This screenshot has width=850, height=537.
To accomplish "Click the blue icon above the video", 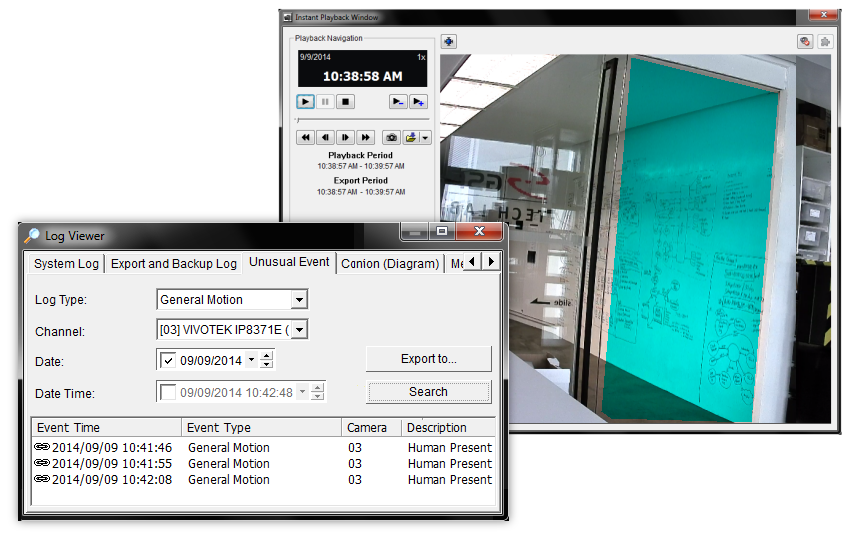I will (x=449, y=41).
